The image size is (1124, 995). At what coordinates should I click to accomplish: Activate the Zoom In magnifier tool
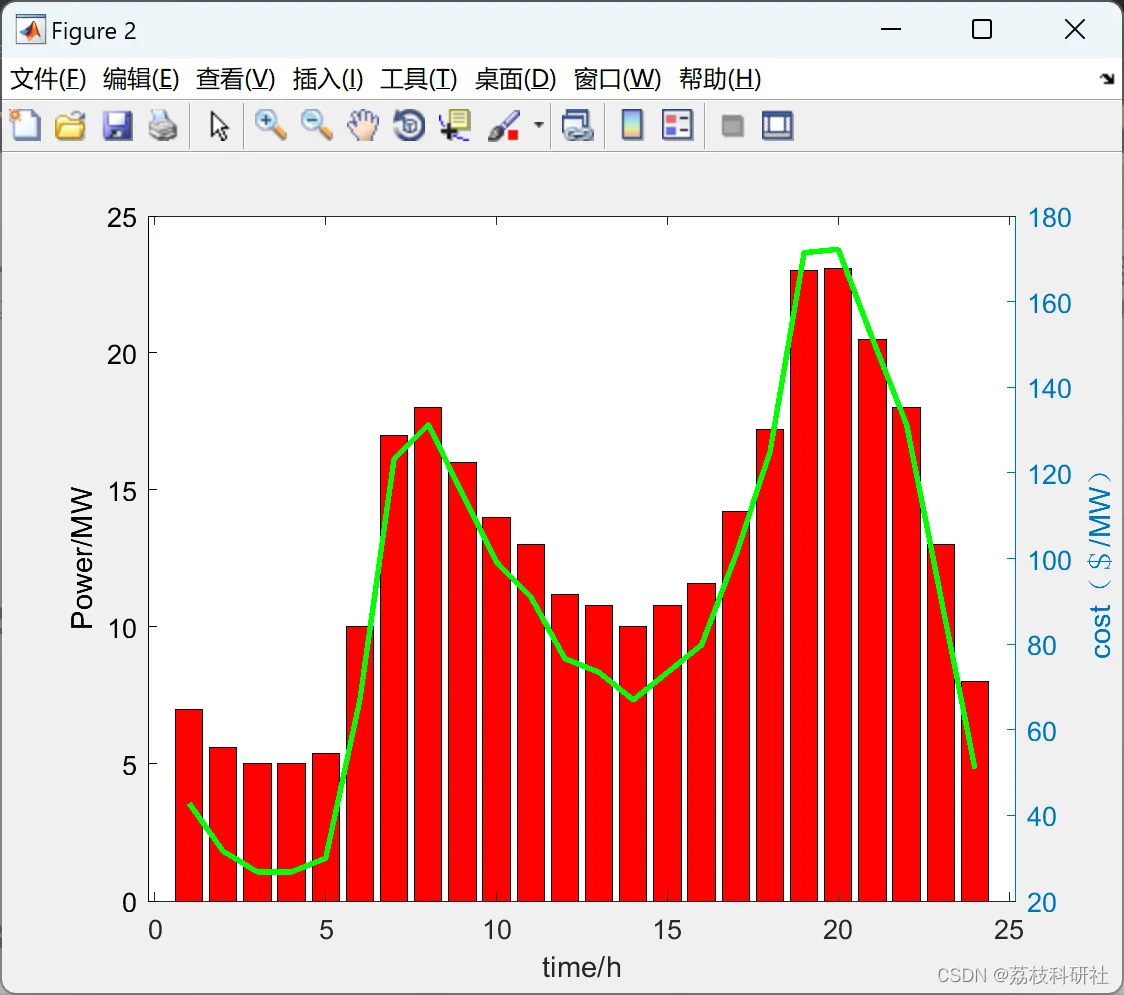[271, 125]
